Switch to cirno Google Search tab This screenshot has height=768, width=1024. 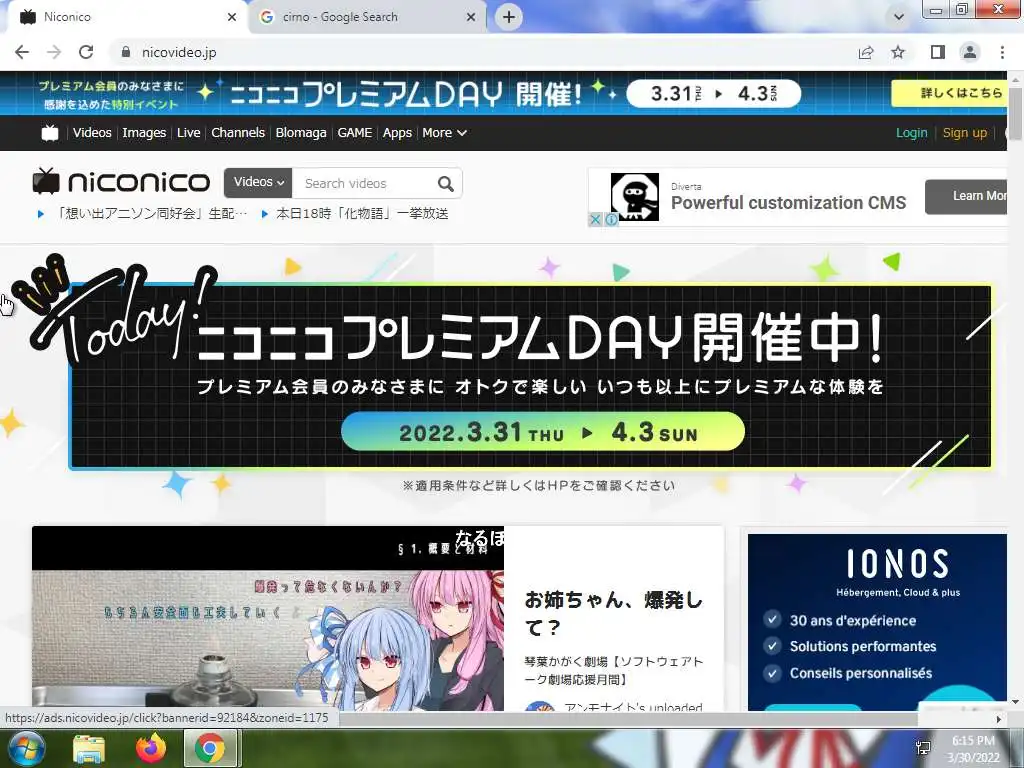point(366,17)
